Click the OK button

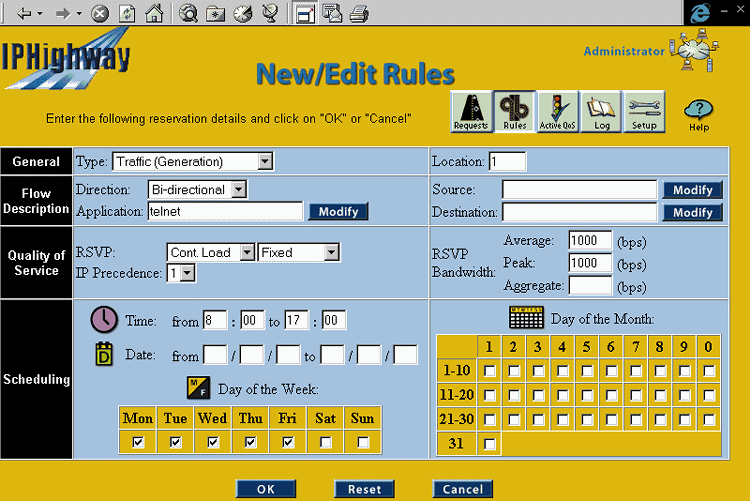[x=266, y=489]
